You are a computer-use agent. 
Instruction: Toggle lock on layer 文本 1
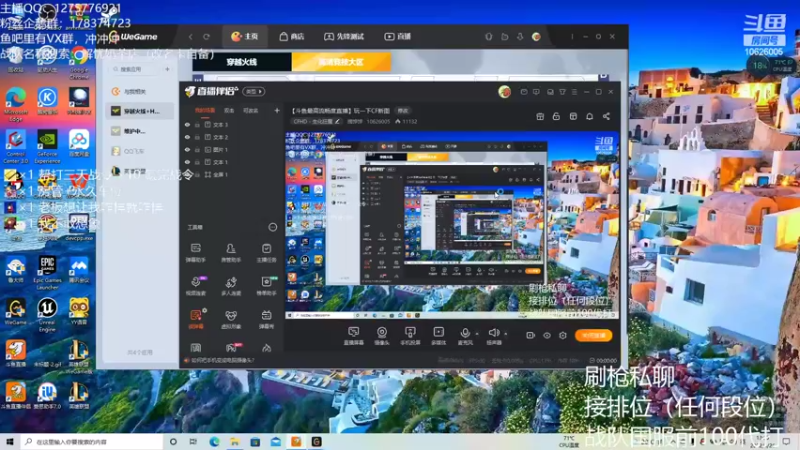click(x=197, y=162)
